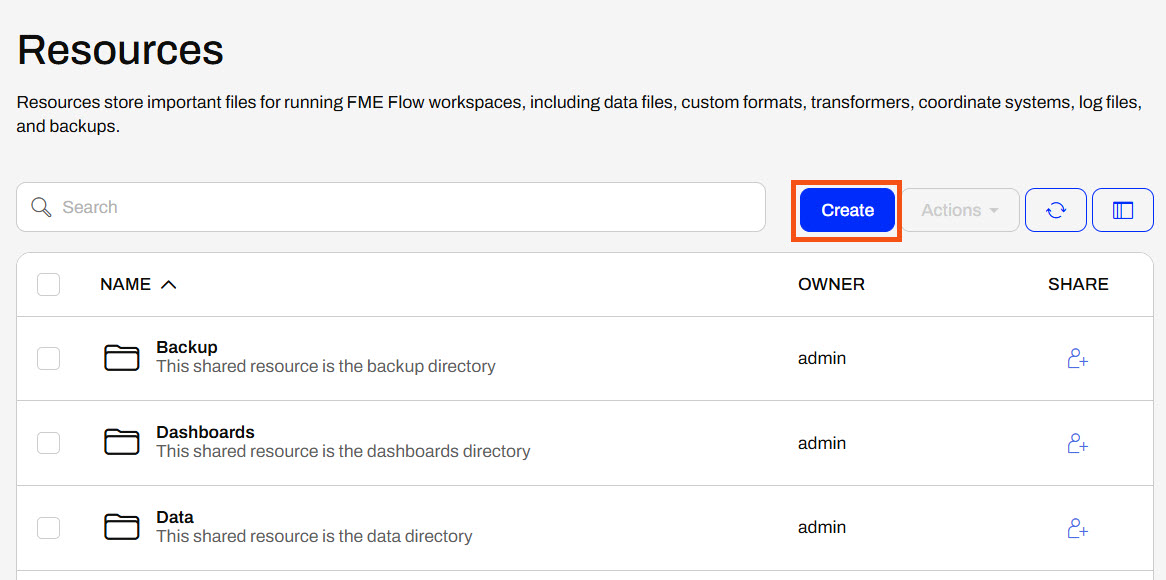Open the Dashboards resource name link
This screenshot has height=580, width=1166.
tap(205, 432)
